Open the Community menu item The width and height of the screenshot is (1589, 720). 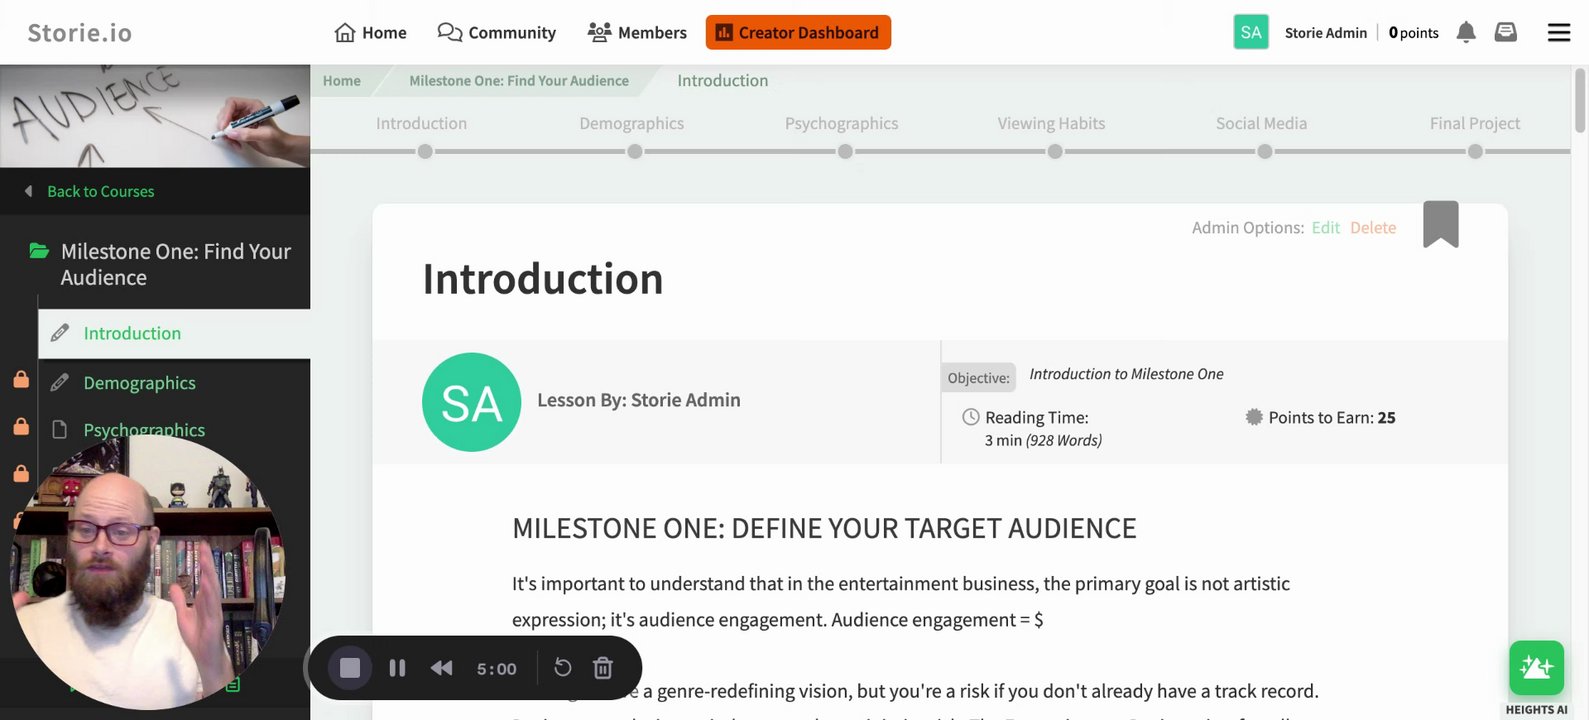(x=497, y=32)
